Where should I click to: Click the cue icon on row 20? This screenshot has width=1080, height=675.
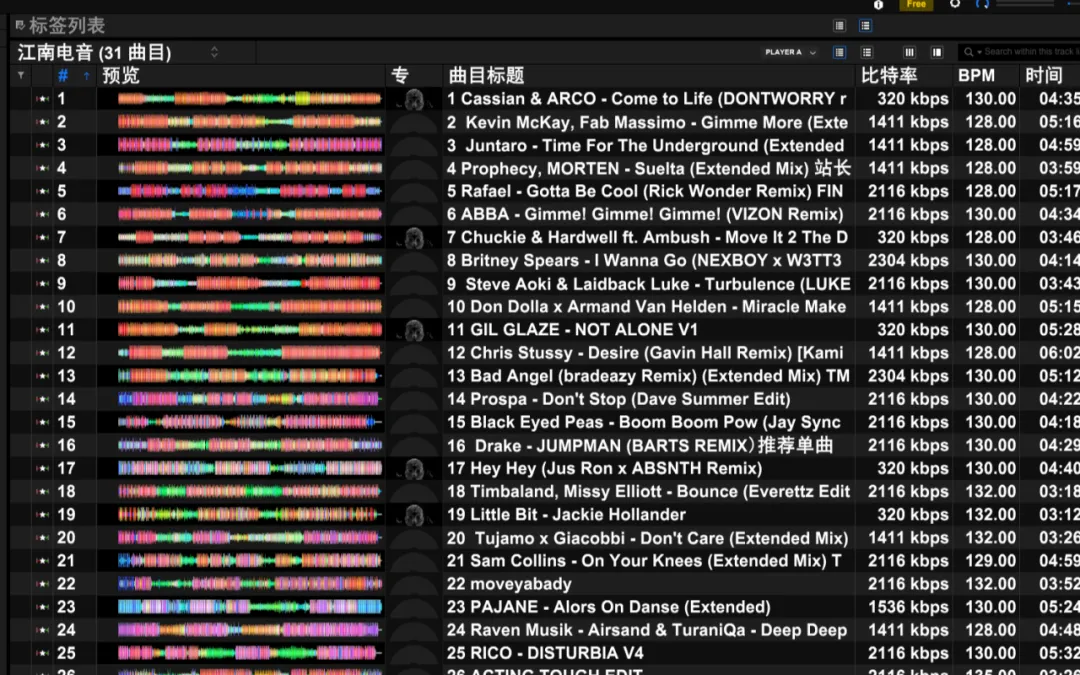click(43, 537)
